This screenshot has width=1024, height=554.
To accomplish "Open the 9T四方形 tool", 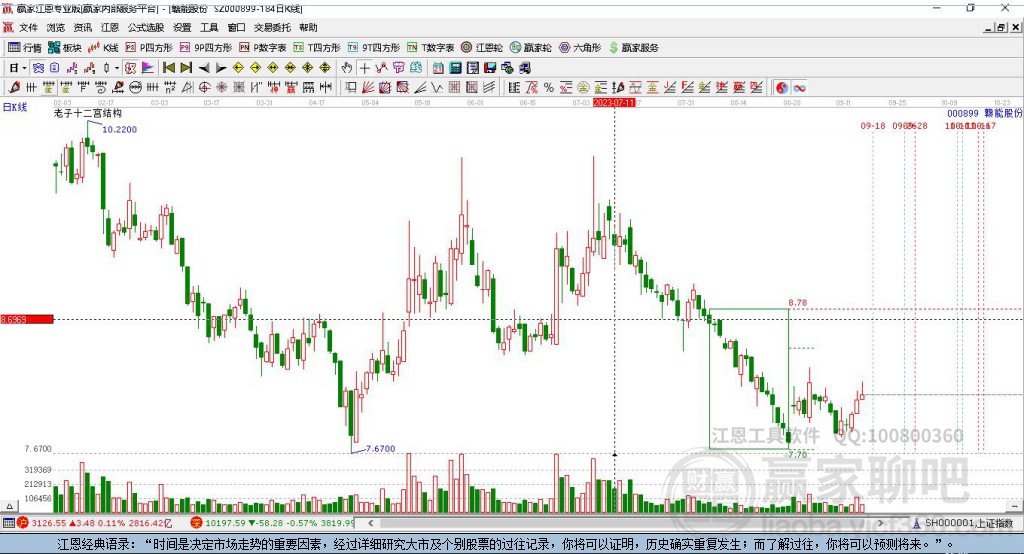I will point(374,48).
